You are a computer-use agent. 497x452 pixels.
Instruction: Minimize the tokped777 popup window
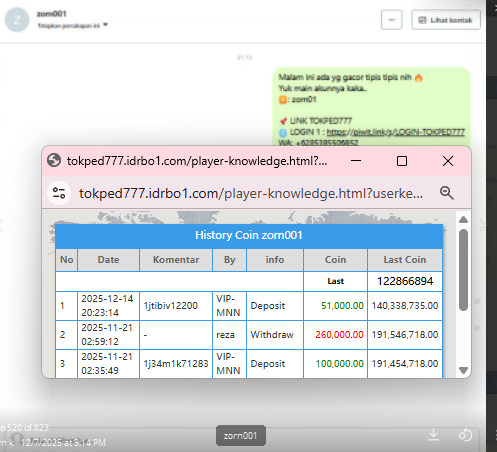coord(356,161)
